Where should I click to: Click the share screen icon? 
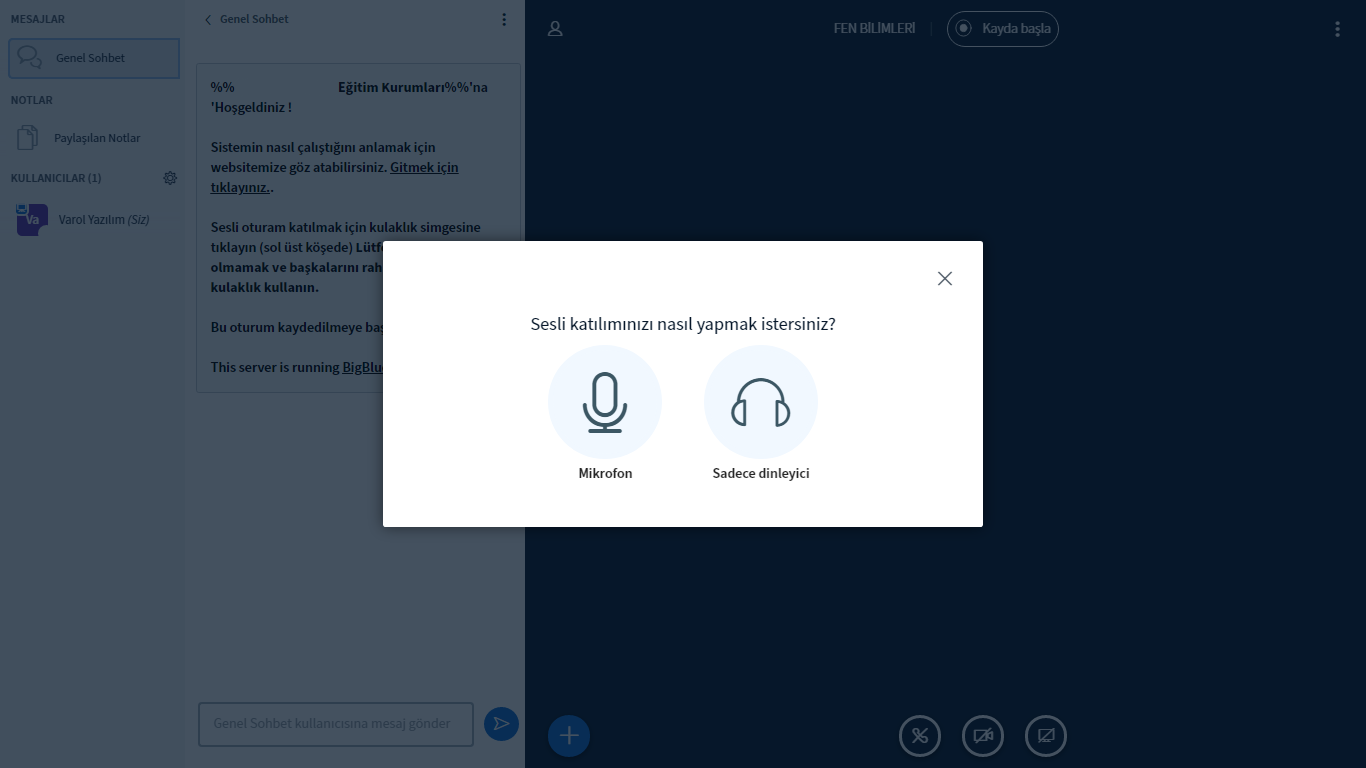click(x=1046, y=737)
